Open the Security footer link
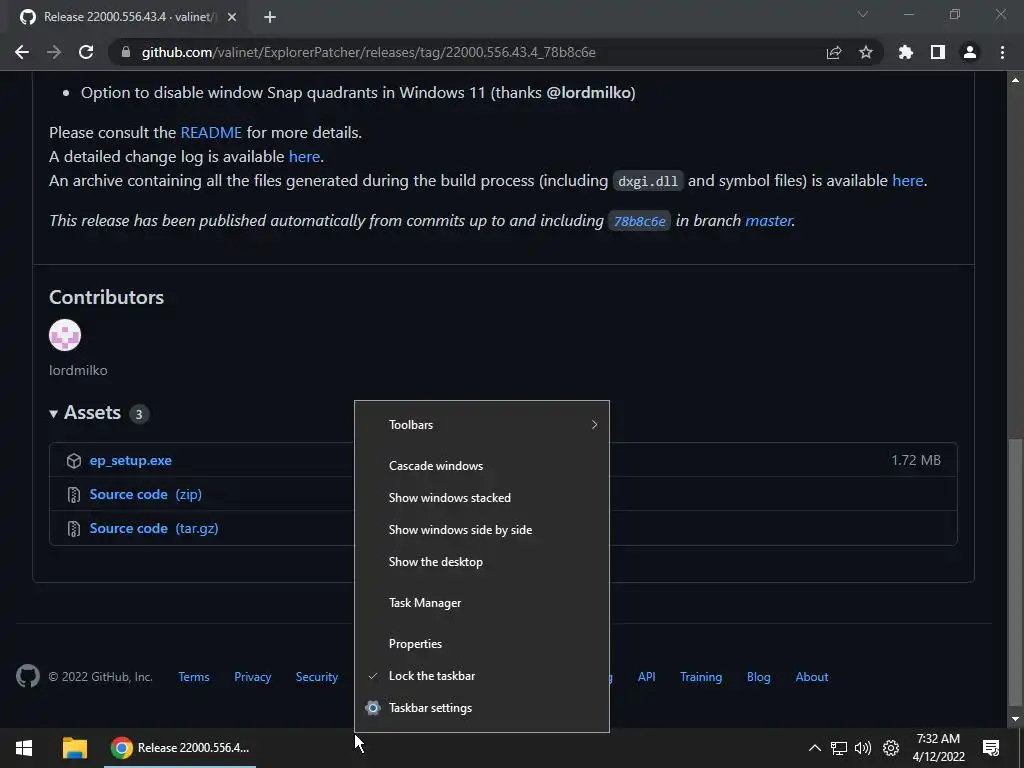The image size is (1024, 768). click(x=317, y=677)
